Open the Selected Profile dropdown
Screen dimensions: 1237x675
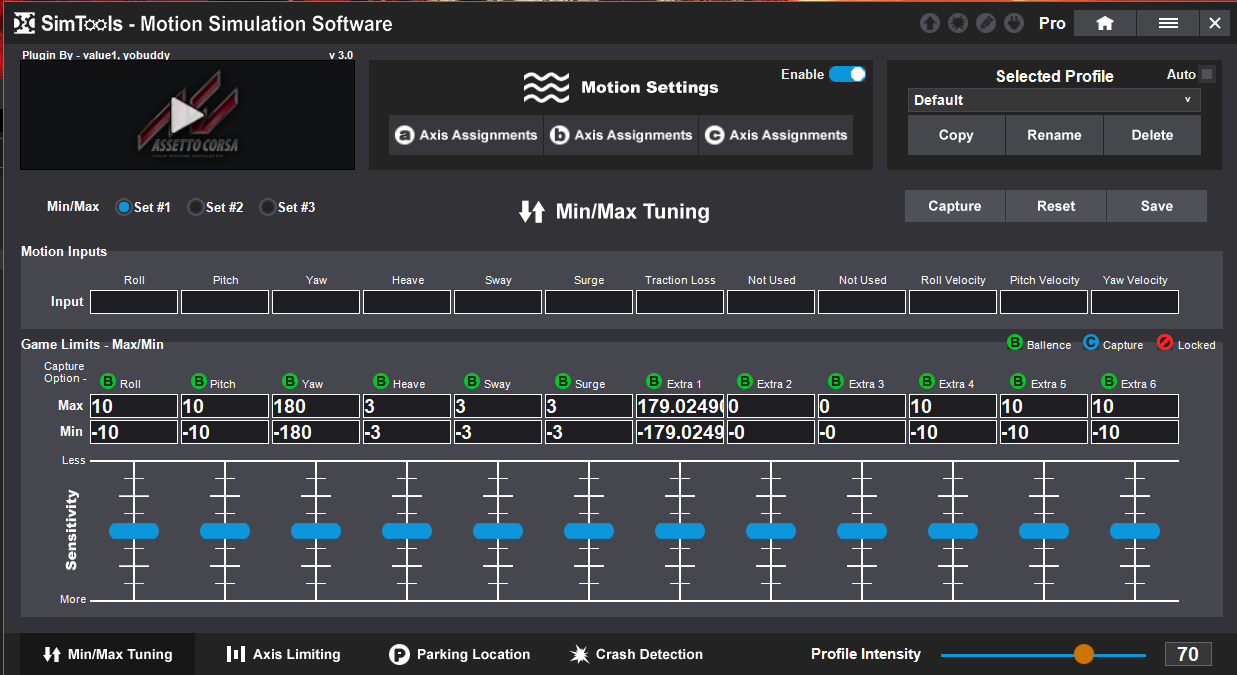(1054, 100)
